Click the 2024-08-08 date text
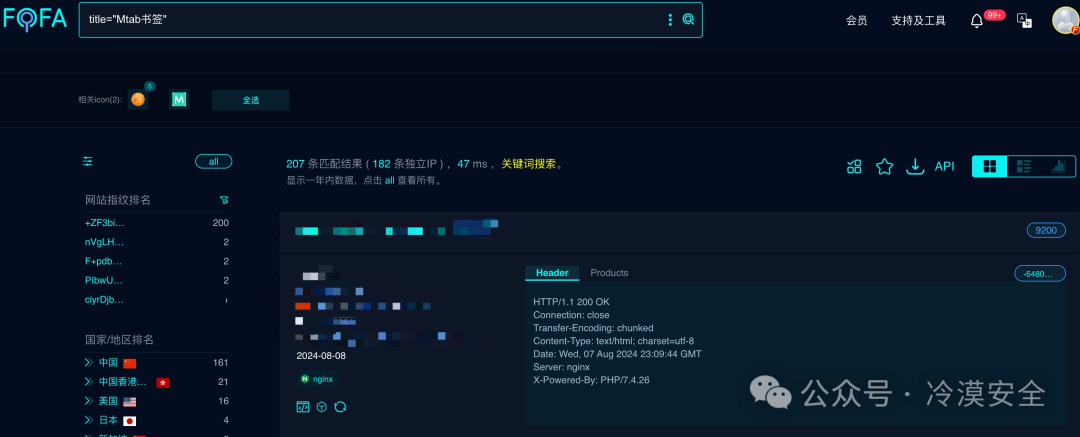Viewport: 1080px width, 437px height. click(x=321, y=356)
